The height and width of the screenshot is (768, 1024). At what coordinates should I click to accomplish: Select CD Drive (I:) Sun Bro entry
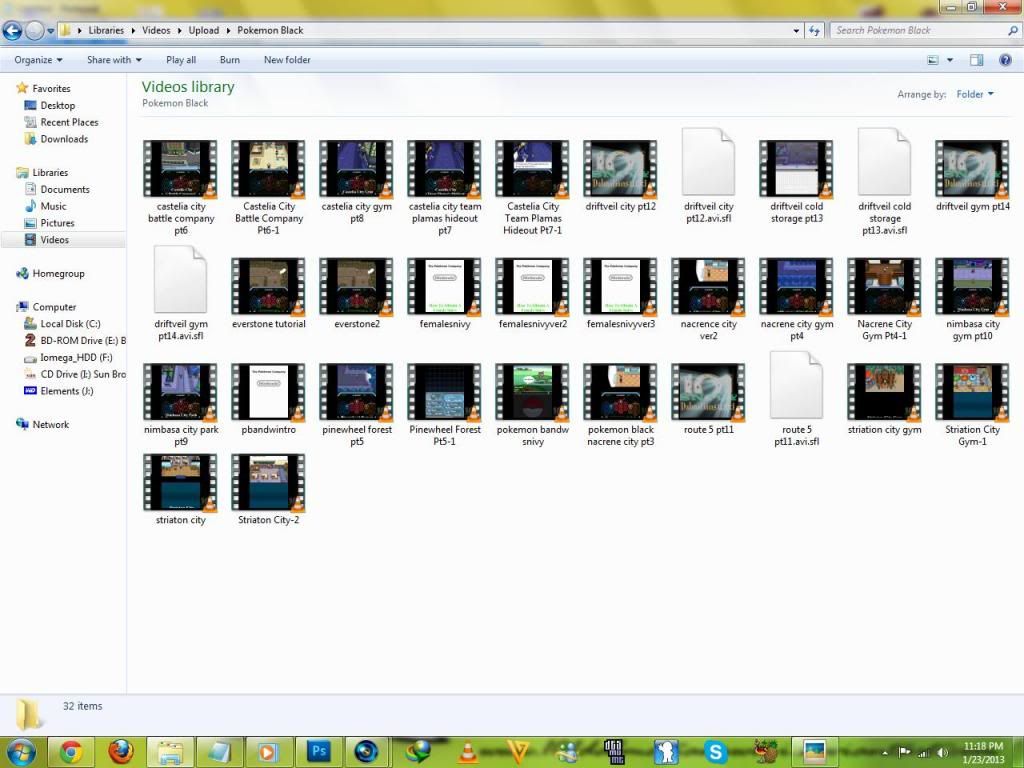[x=74, y=374]
